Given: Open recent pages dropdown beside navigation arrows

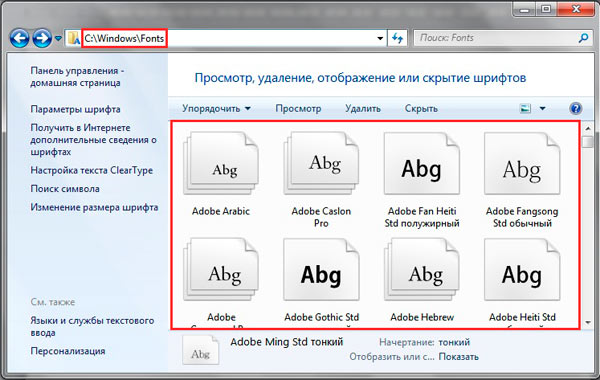Looking at the screenshot, I should (58, 38).
